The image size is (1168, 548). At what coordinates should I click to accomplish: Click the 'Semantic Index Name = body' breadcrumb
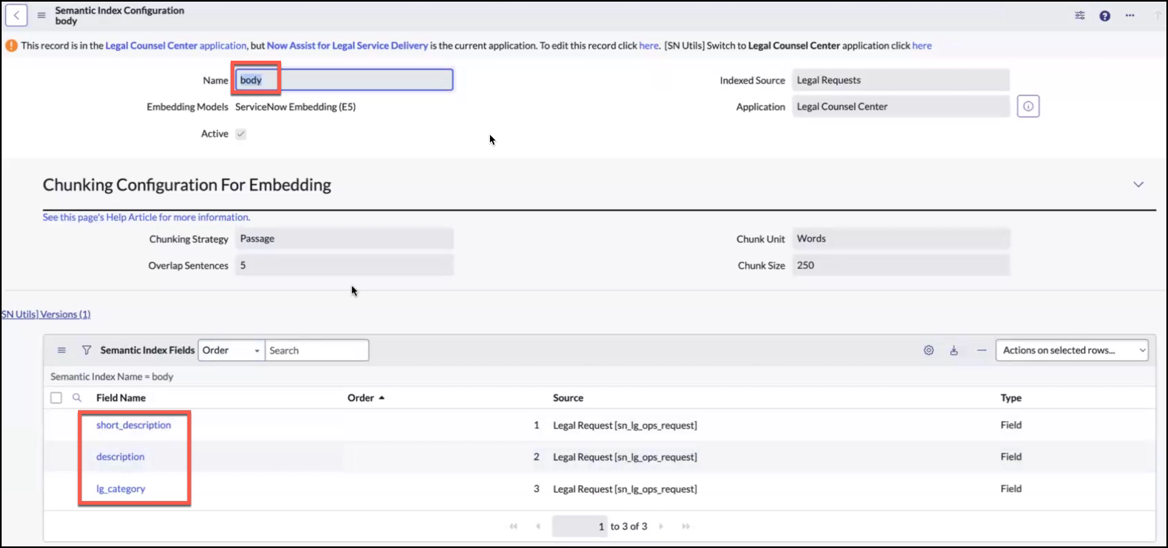pyautogui.click(x=112, y=377)
